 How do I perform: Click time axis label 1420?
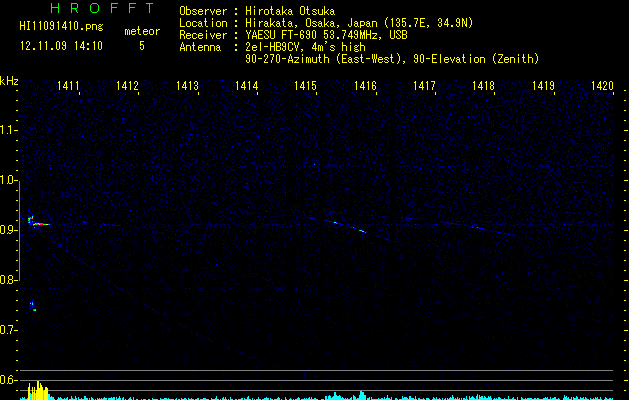coord(603,86)
